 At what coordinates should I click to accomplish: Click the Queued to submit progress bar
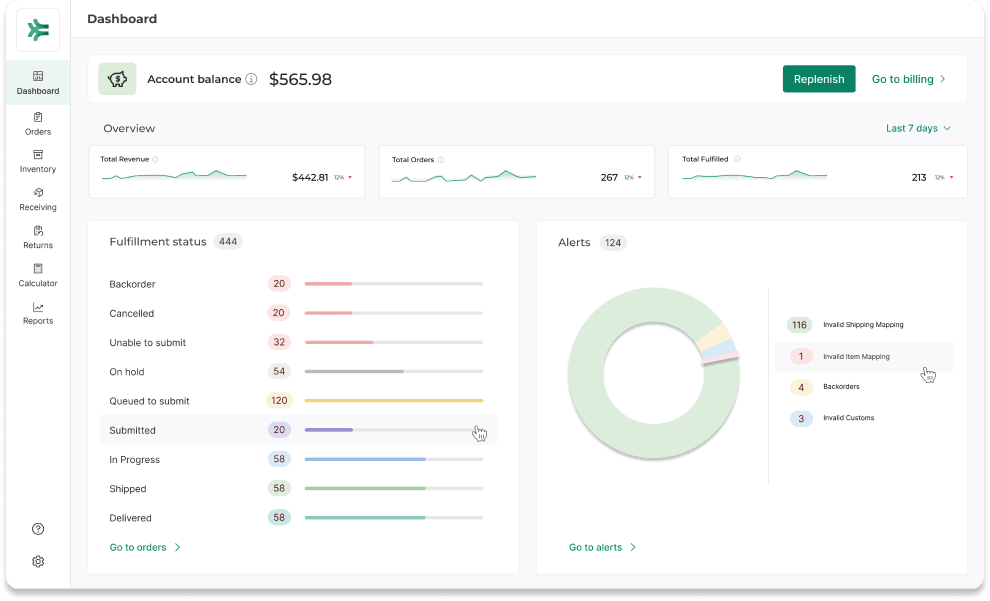pos(393,401)
